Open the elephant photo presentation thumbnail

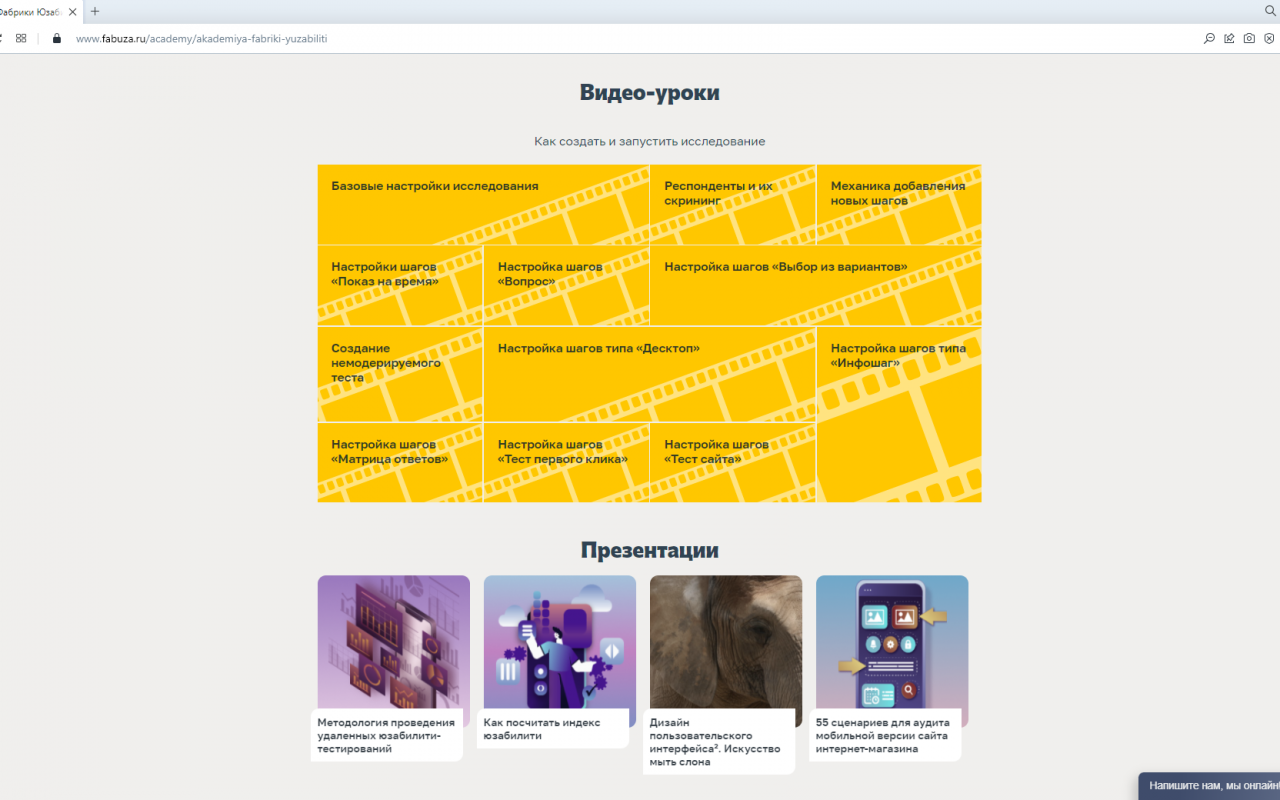[x=726, y=642]
